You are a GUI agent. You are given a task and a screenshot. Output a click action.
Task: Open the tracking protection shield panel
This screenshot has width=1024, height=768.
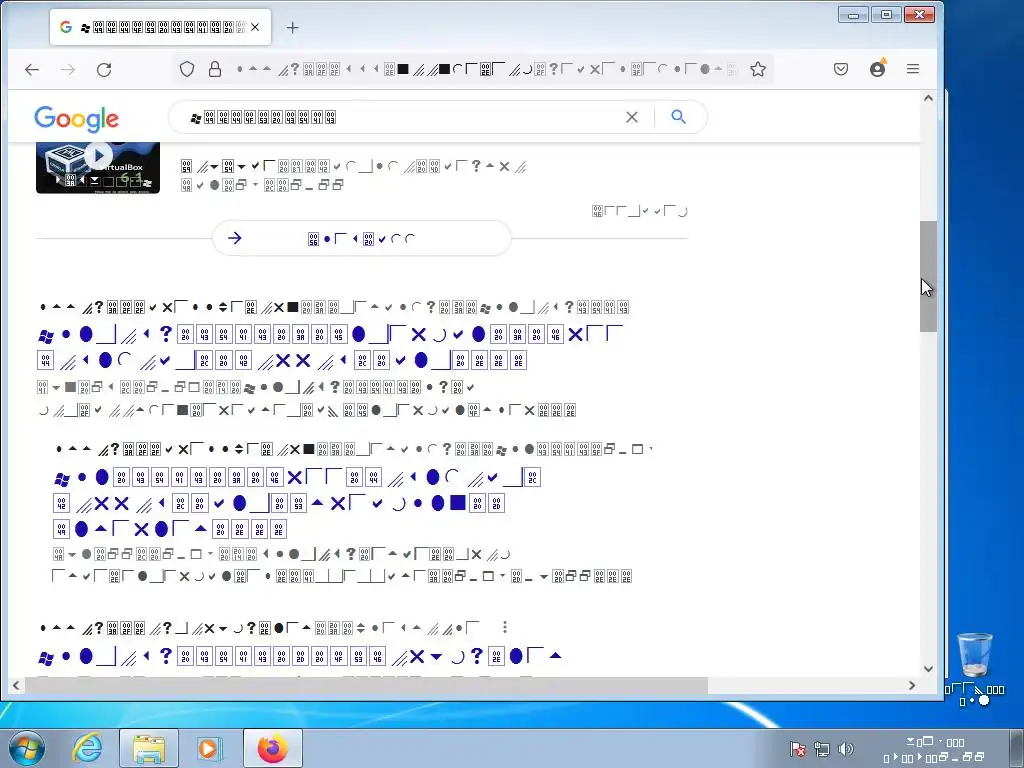[187, 69]
